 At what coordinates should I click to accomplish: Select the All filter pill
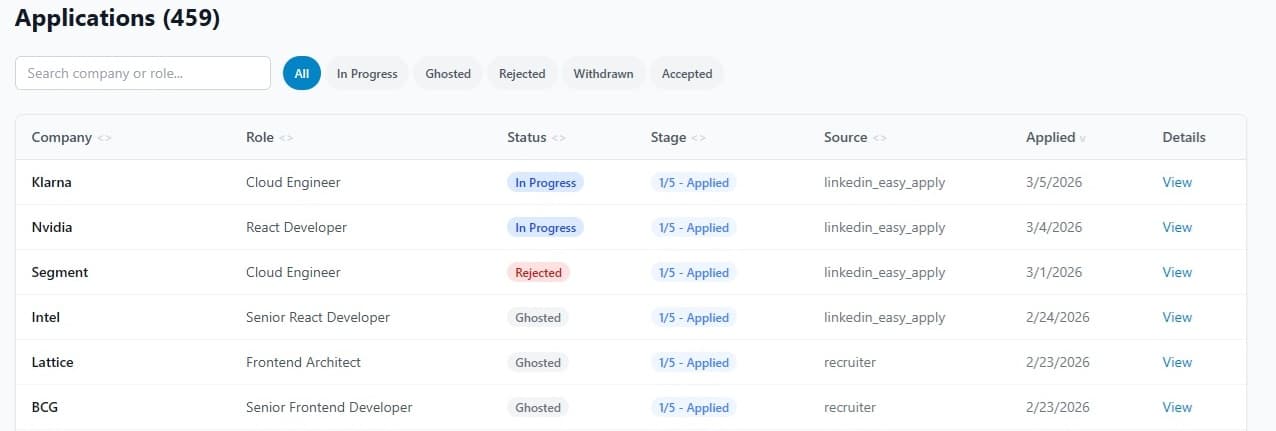[x=302, y=73]
